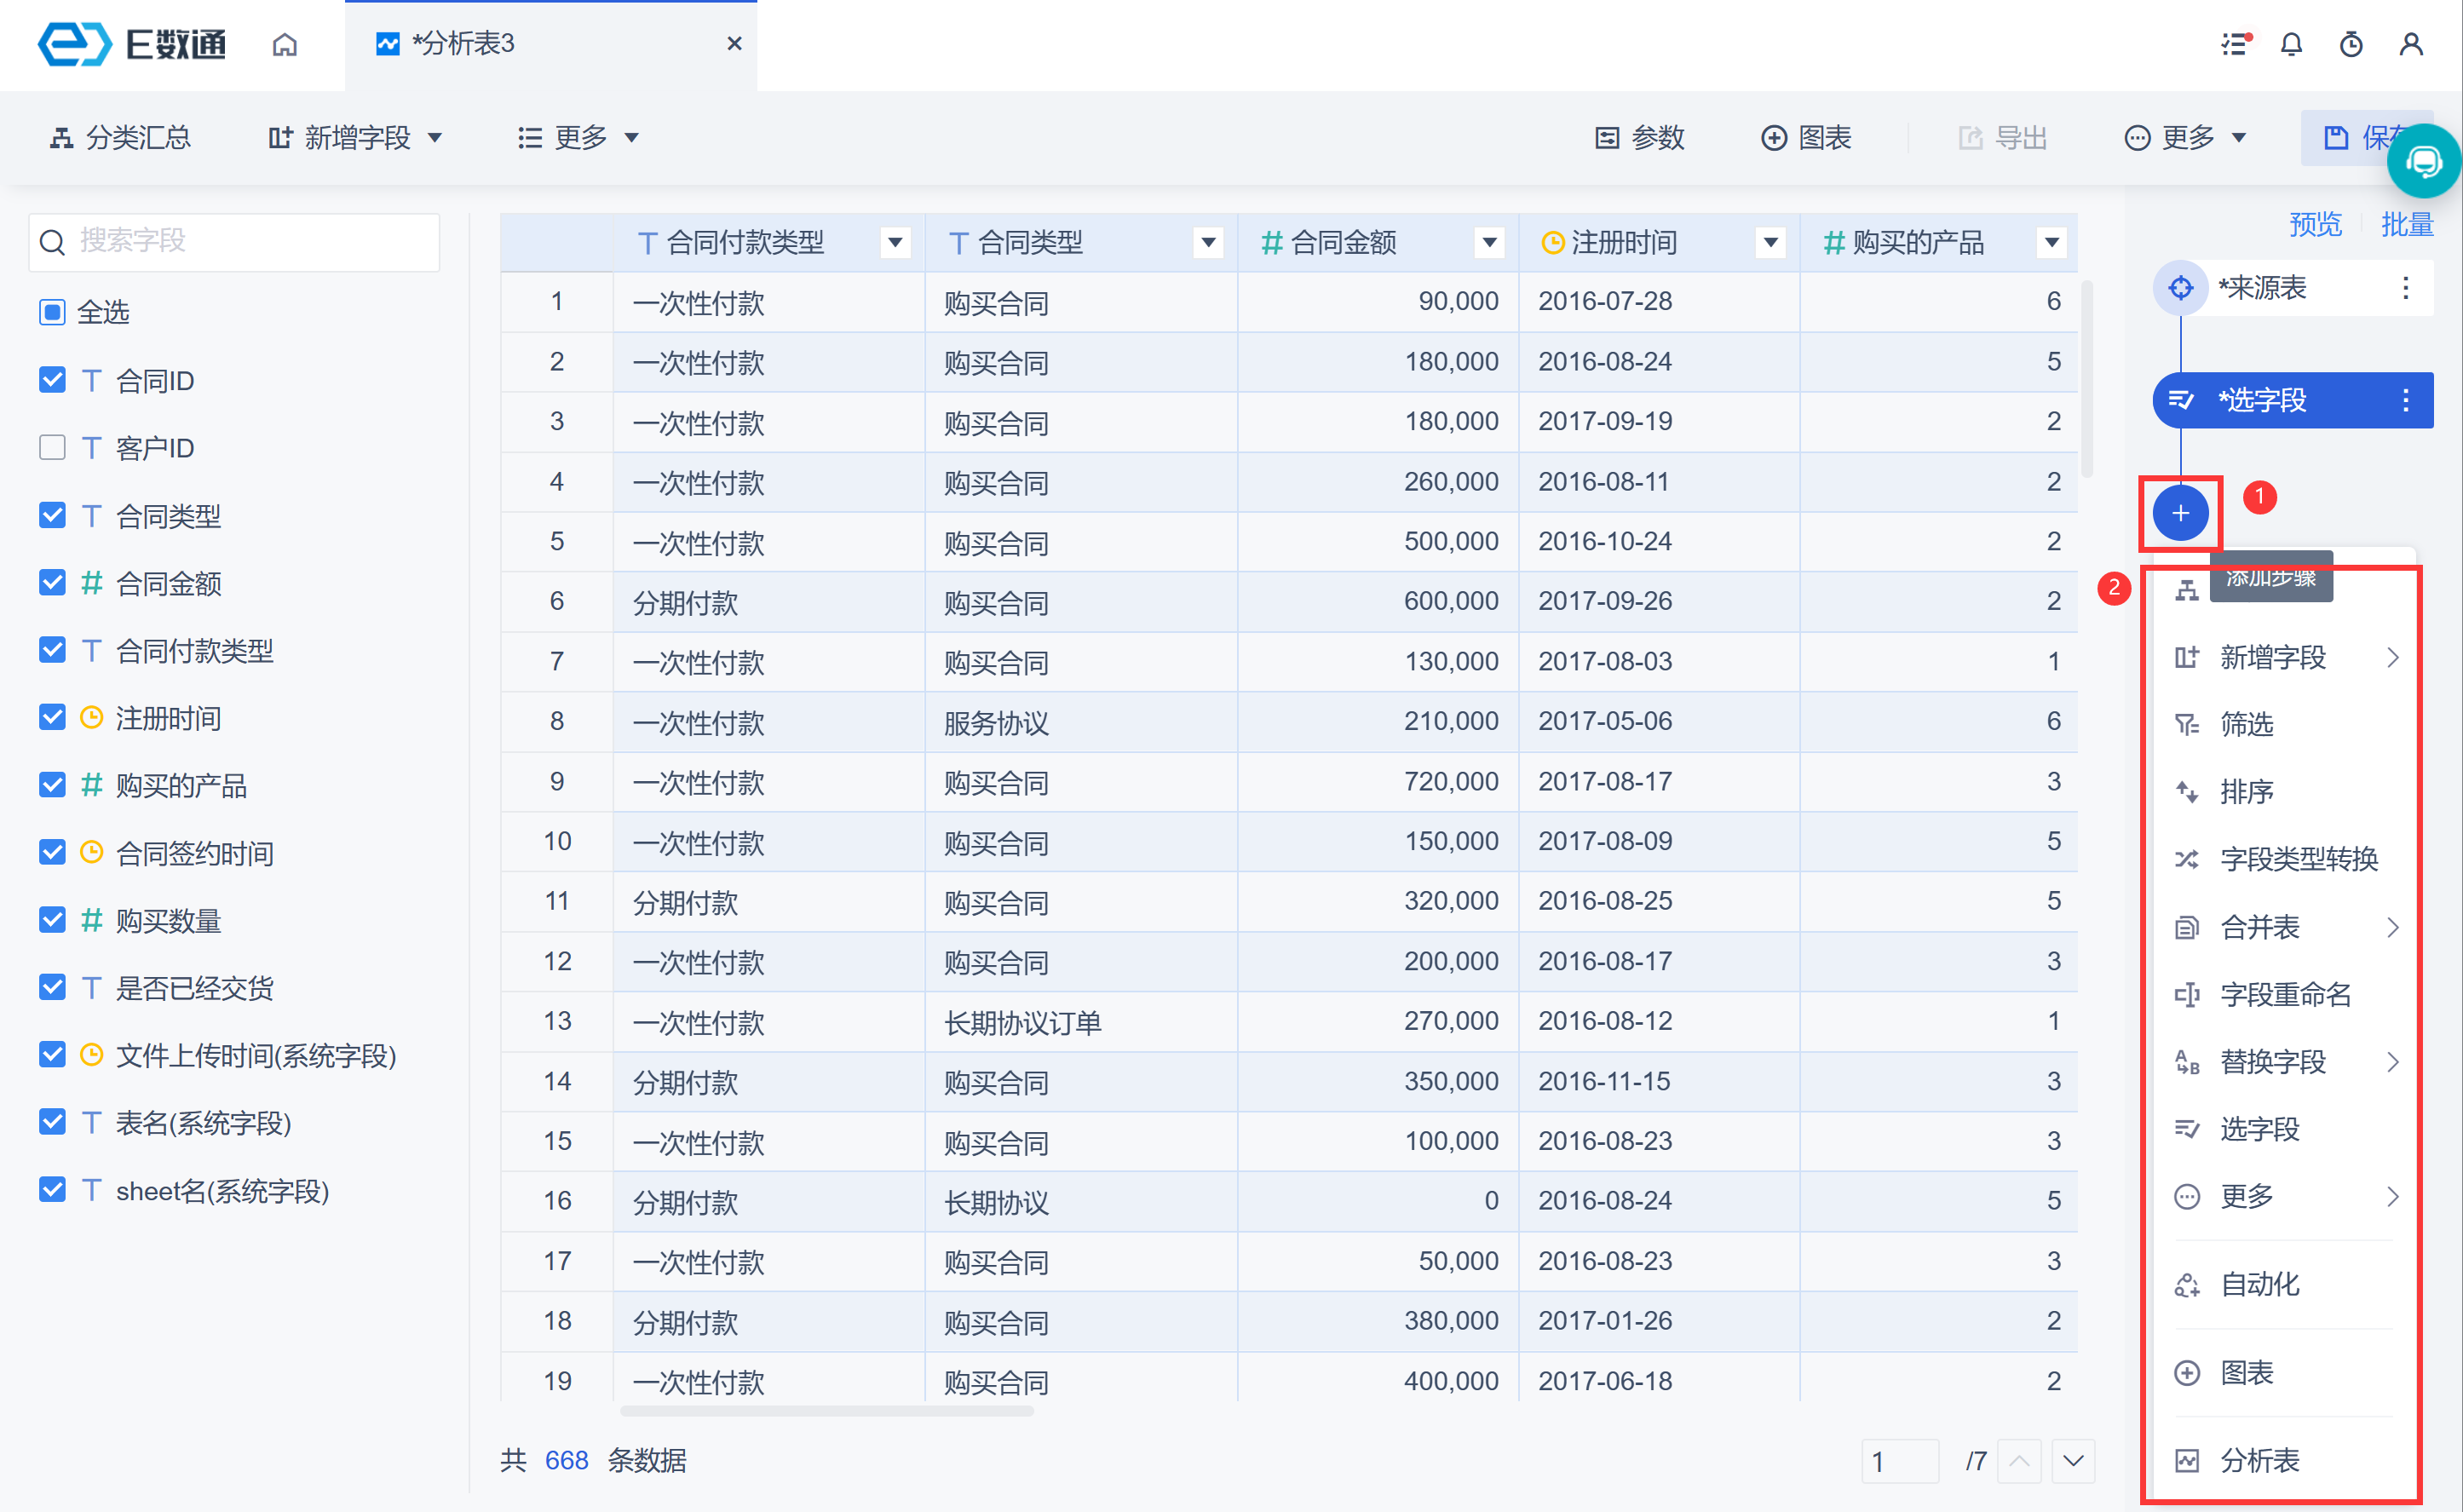Click the home icon in the header

pyautogui.click(x=285, y=44)
